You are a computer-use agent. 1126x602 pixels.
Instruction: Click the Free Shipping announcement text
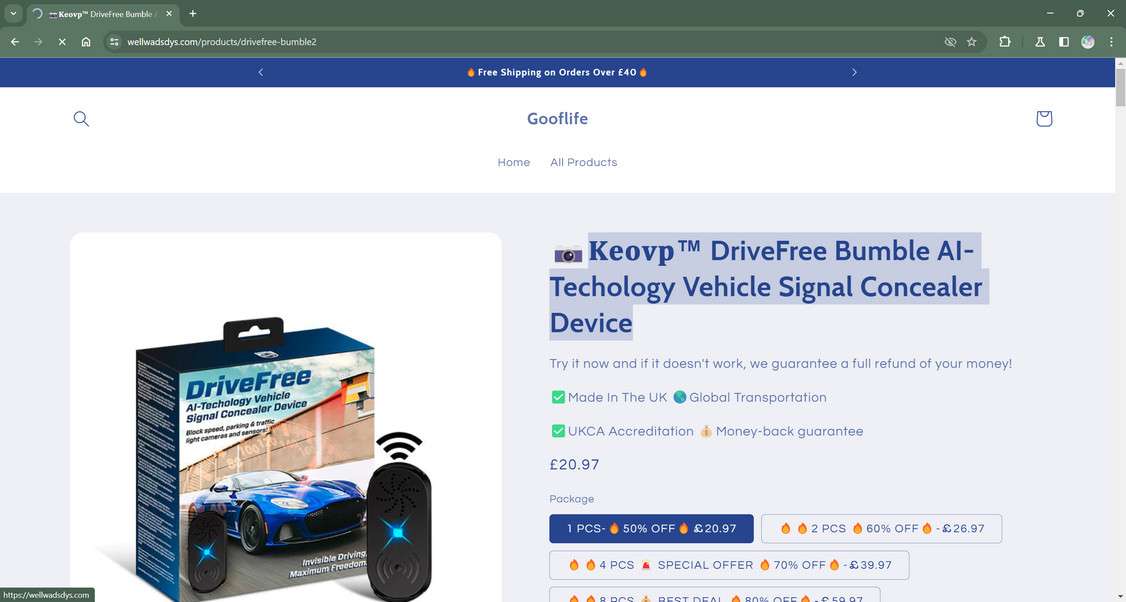(557, 72)
